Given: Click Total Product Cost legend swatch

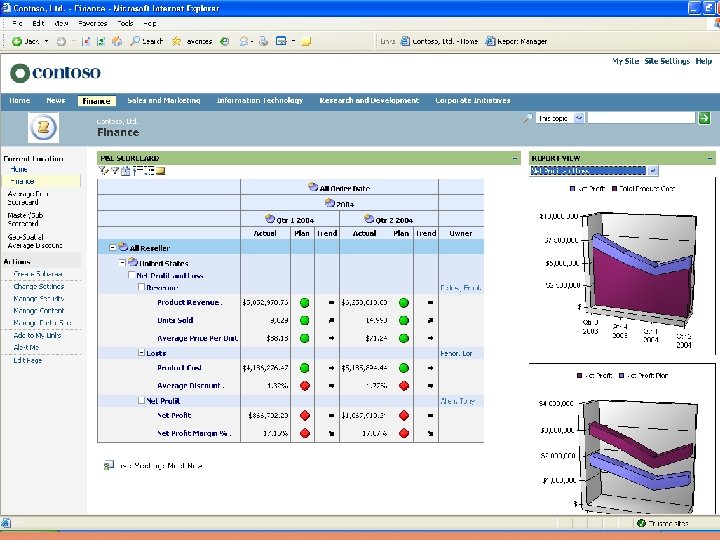Looking at the screenshot, I should (x=614, y=188).
